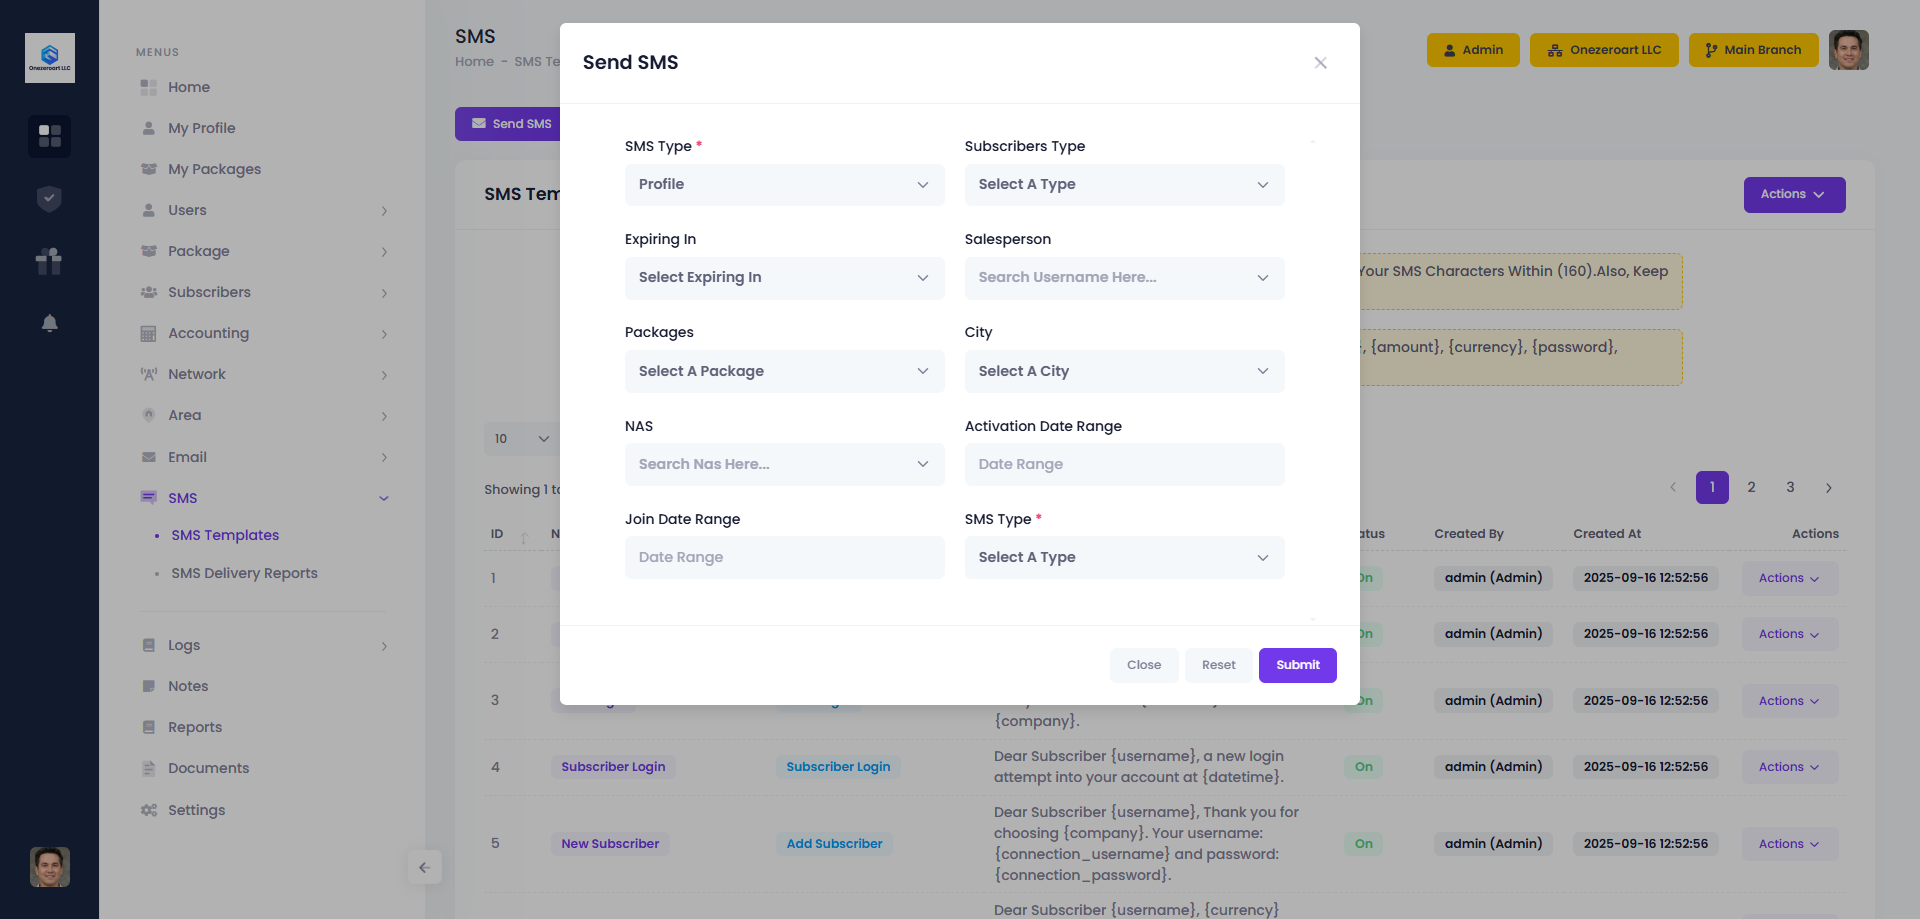Open the Select A Package dropdown
Viewport: 1920px width, 919px height.
click(x=784, y=371)
